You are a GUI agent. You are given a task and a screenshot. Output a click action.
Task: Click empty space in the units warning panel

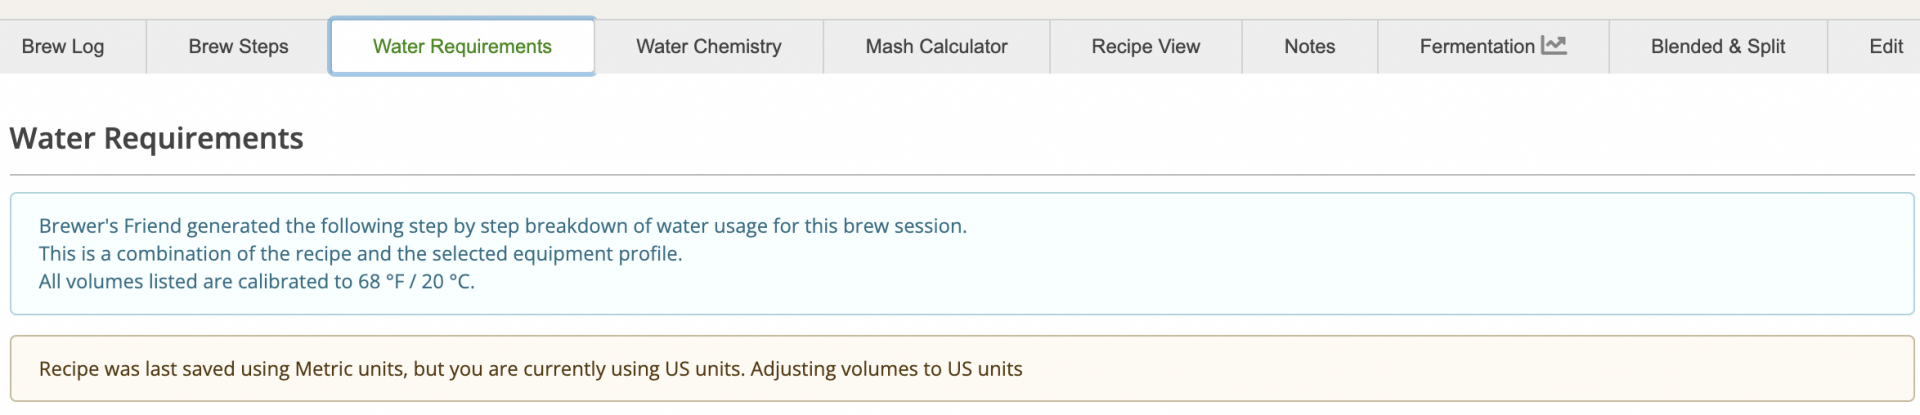pyautogui.click(x=1450, y=369)
